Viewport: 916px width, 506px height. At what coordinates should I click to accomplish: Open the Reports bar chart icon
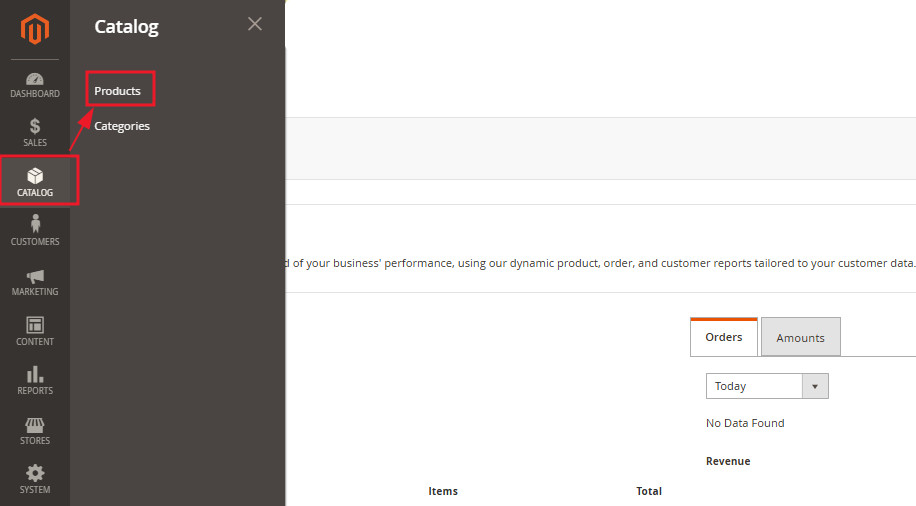pyautogui.click(x=35, y=374)
